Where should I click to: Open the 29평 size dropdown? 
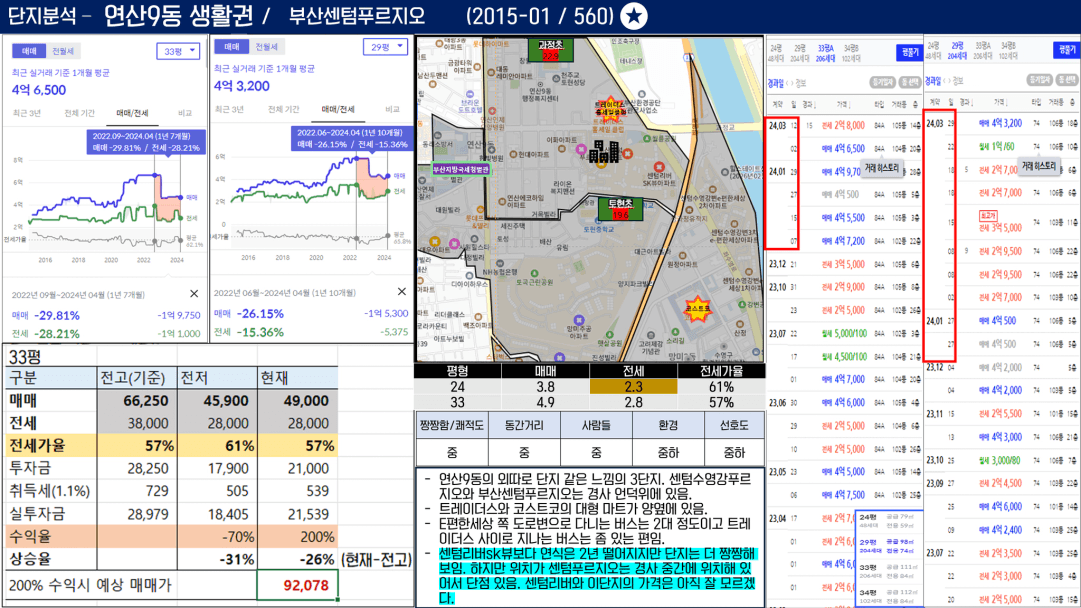tap(385, 47)
